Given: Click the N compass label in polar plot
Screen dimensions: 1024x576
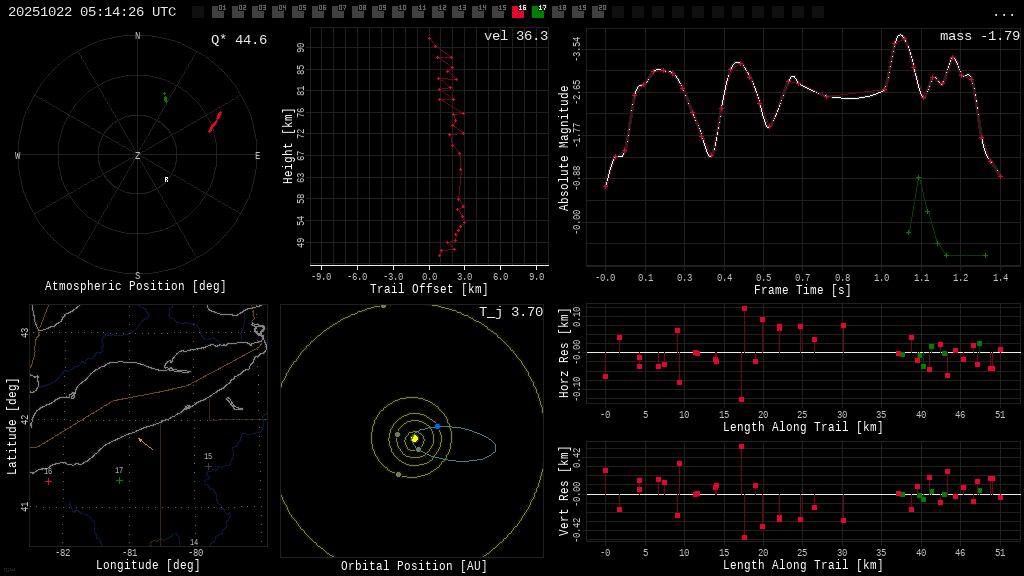Looking at the screenshot, I should [137, 36].
